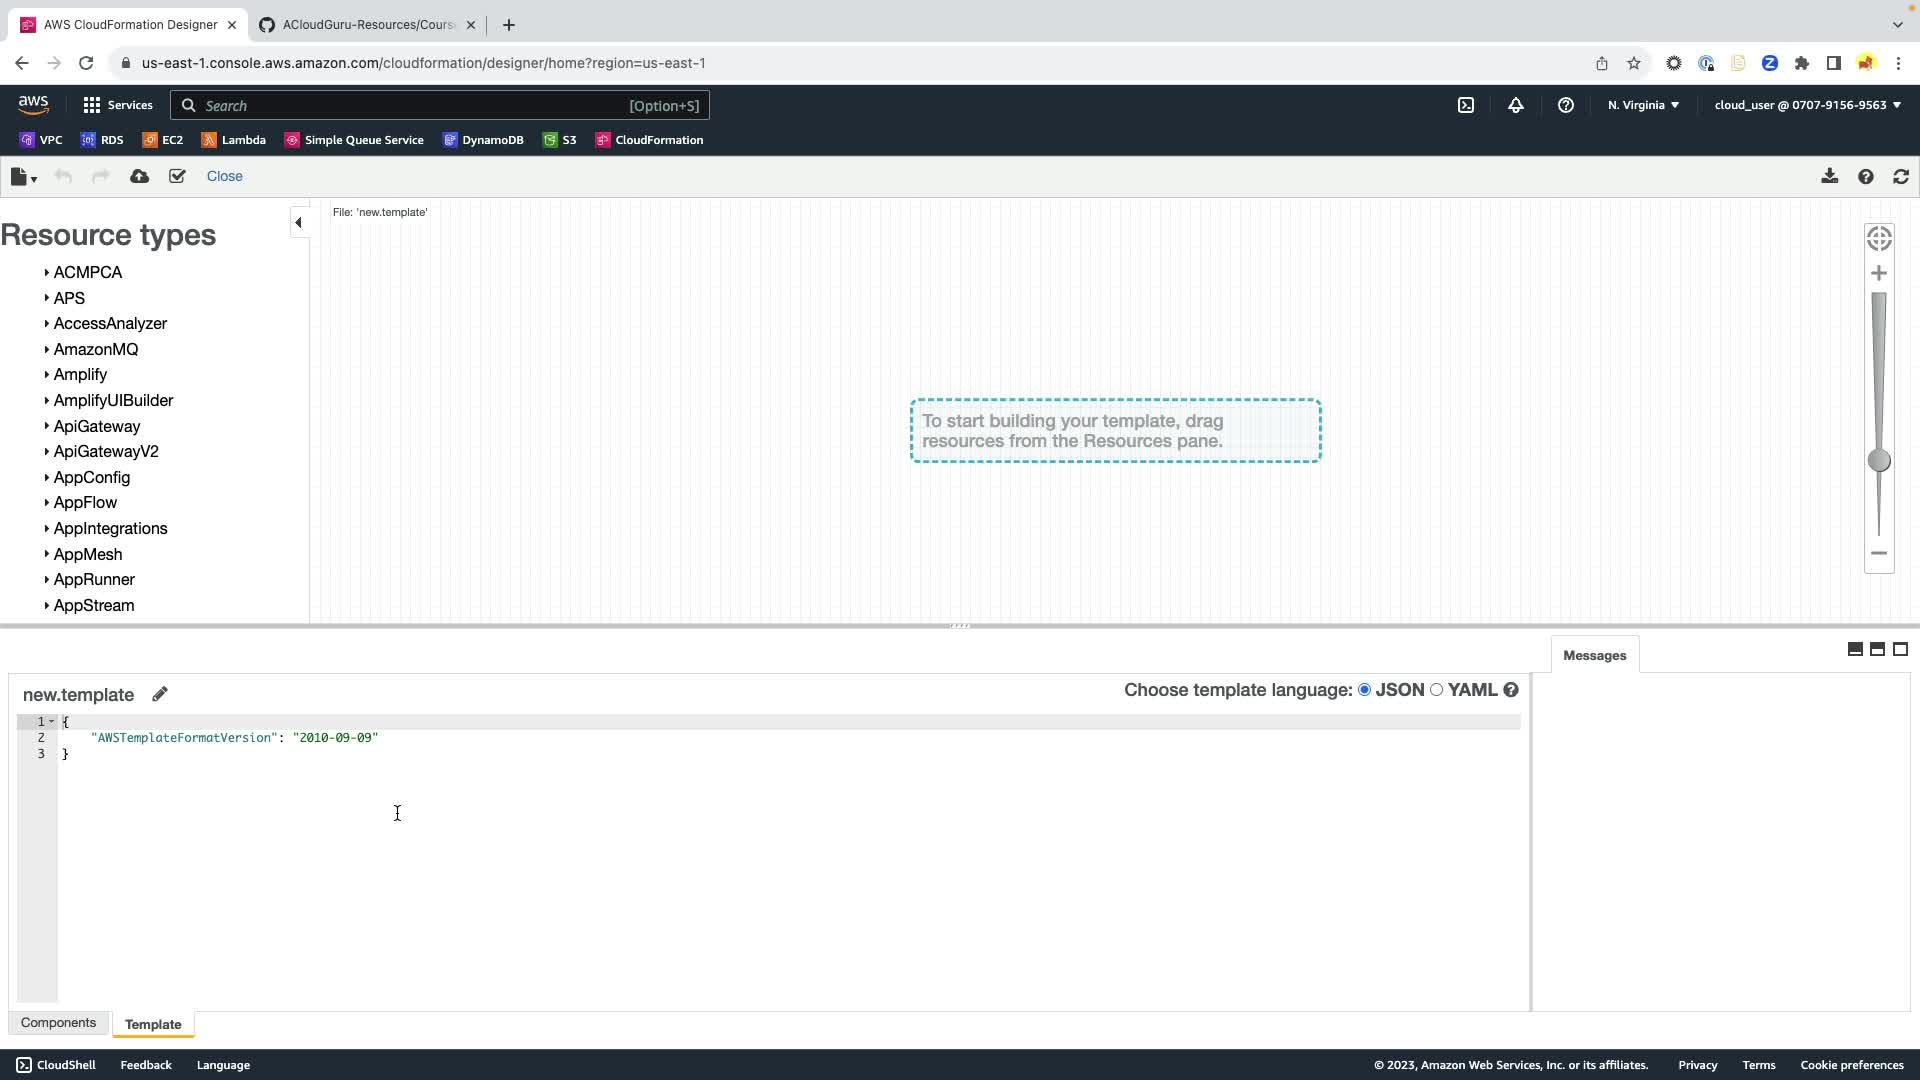Image resolution: width=1920 pixels, height=1080 pixels.
Task: Click the Validate template checkmark icon
Action: coord(177,176)
